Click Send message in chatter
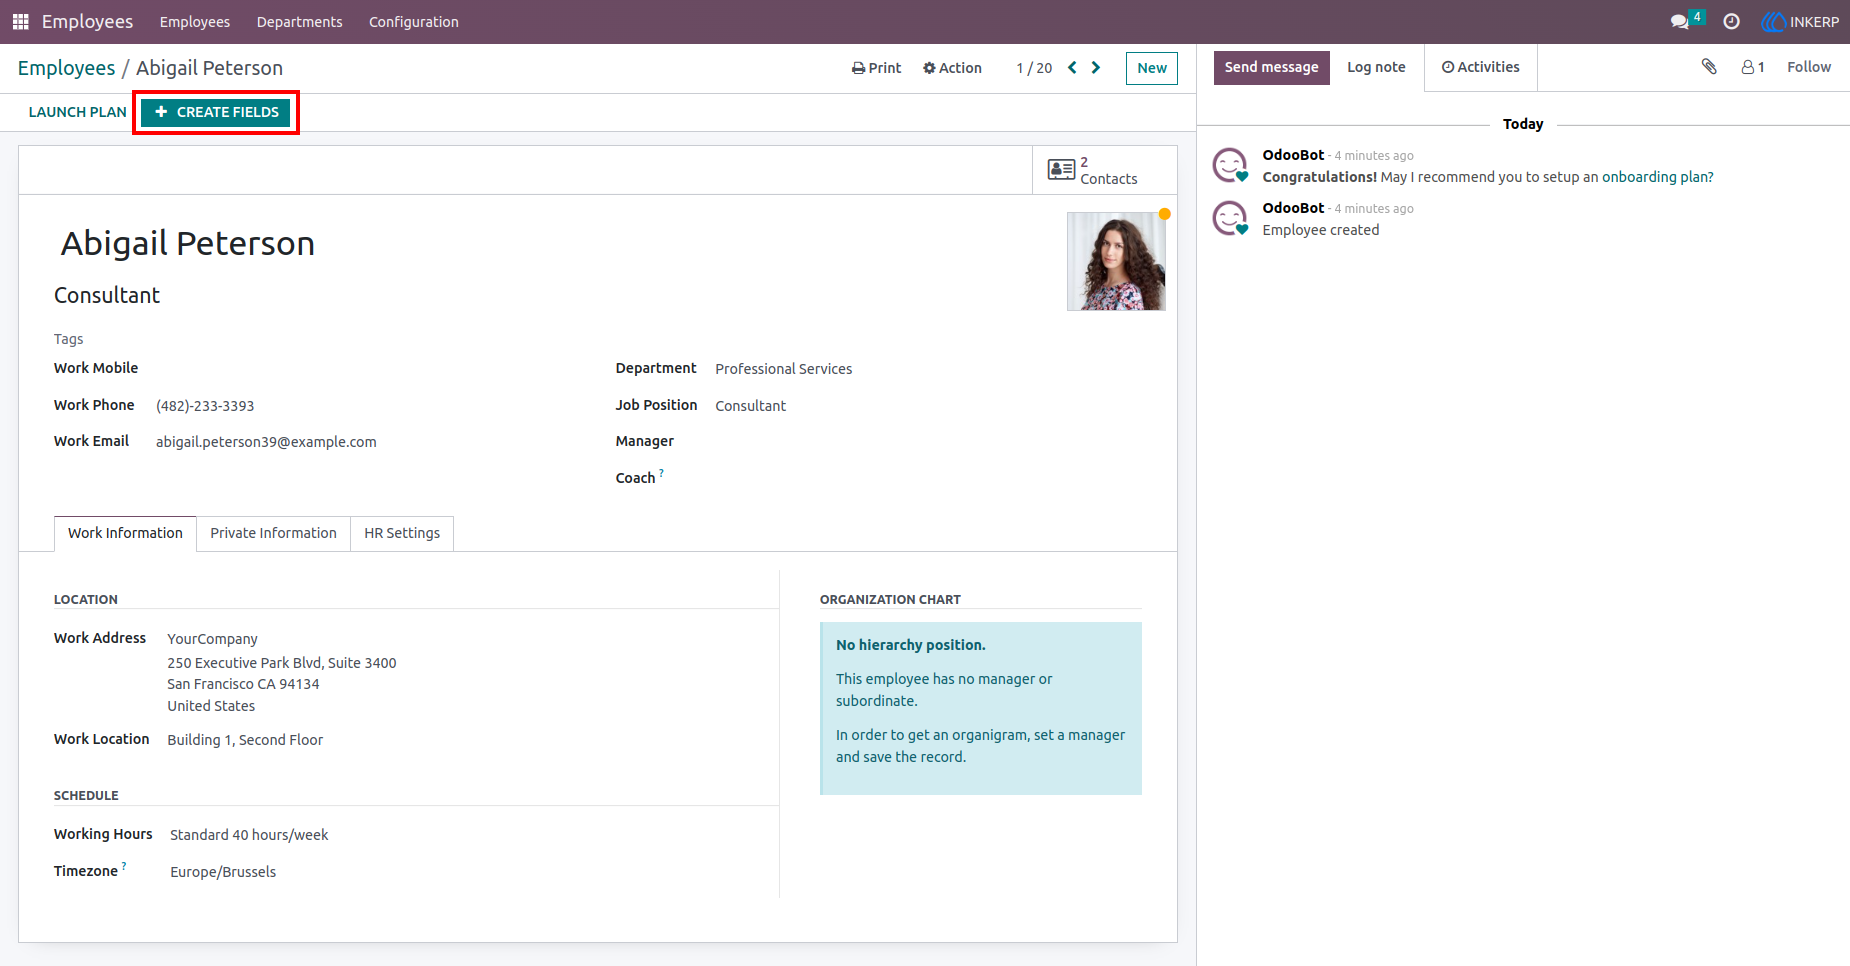The height and width of the screenshot is (966, 1850). pos(1271,67)
